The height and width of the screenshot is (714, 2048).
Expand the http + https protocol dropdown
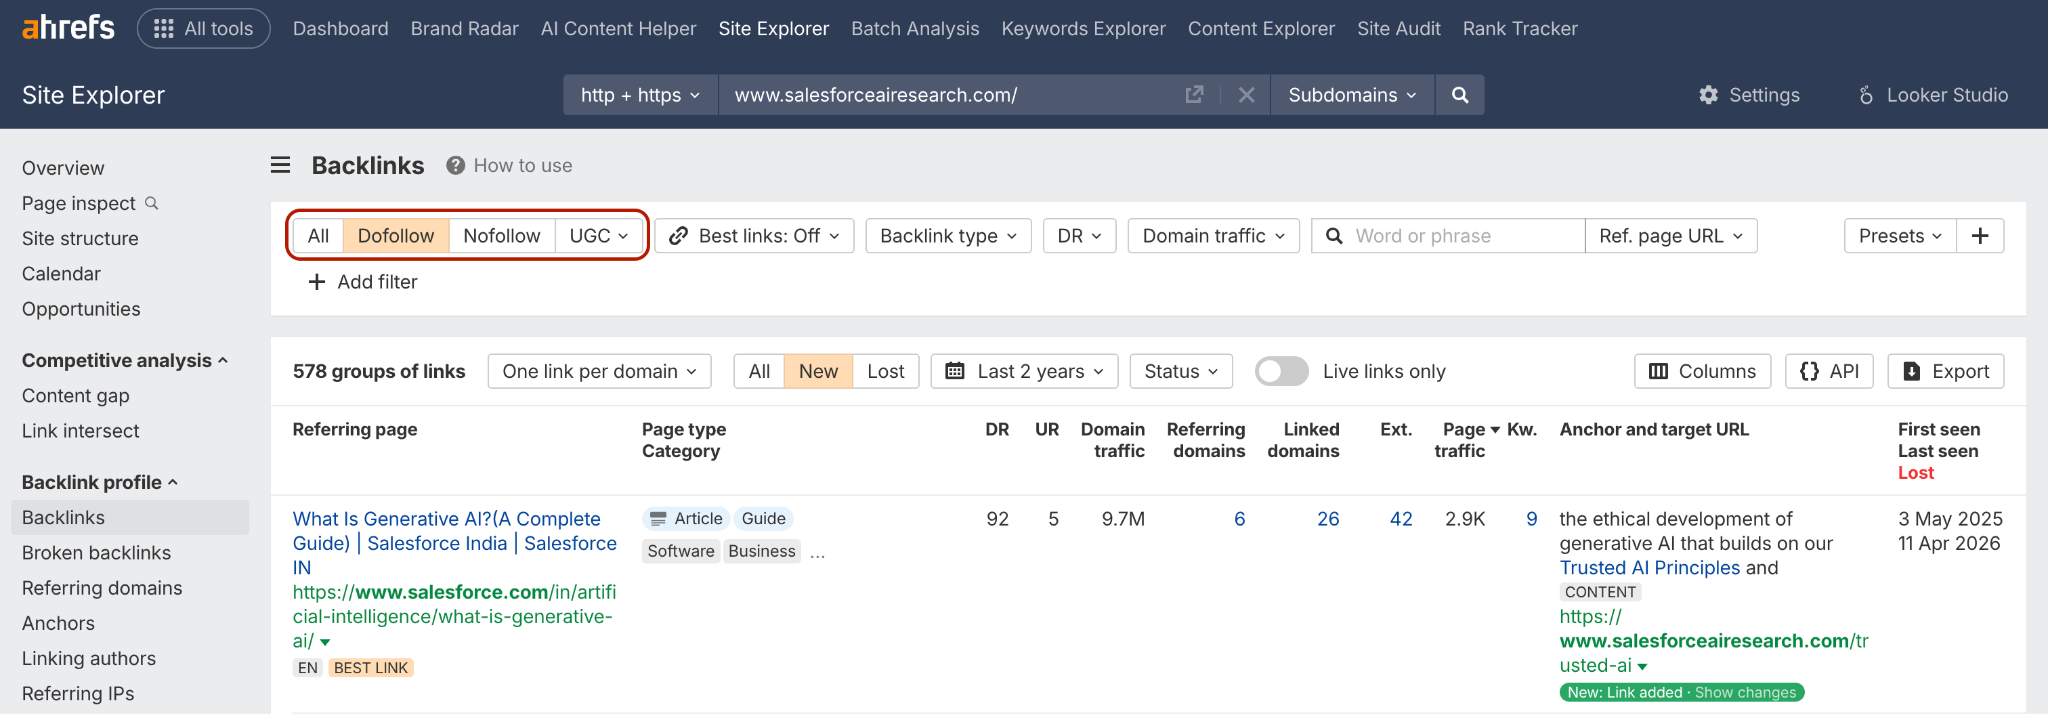click(x=640, y=95)
